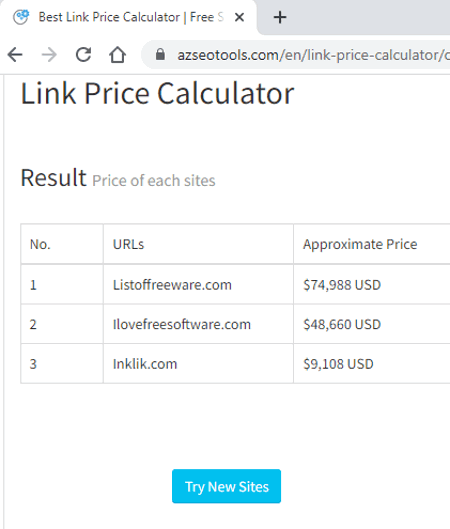
Task: Click the tab favicon icon
Action: click(21, 17)
